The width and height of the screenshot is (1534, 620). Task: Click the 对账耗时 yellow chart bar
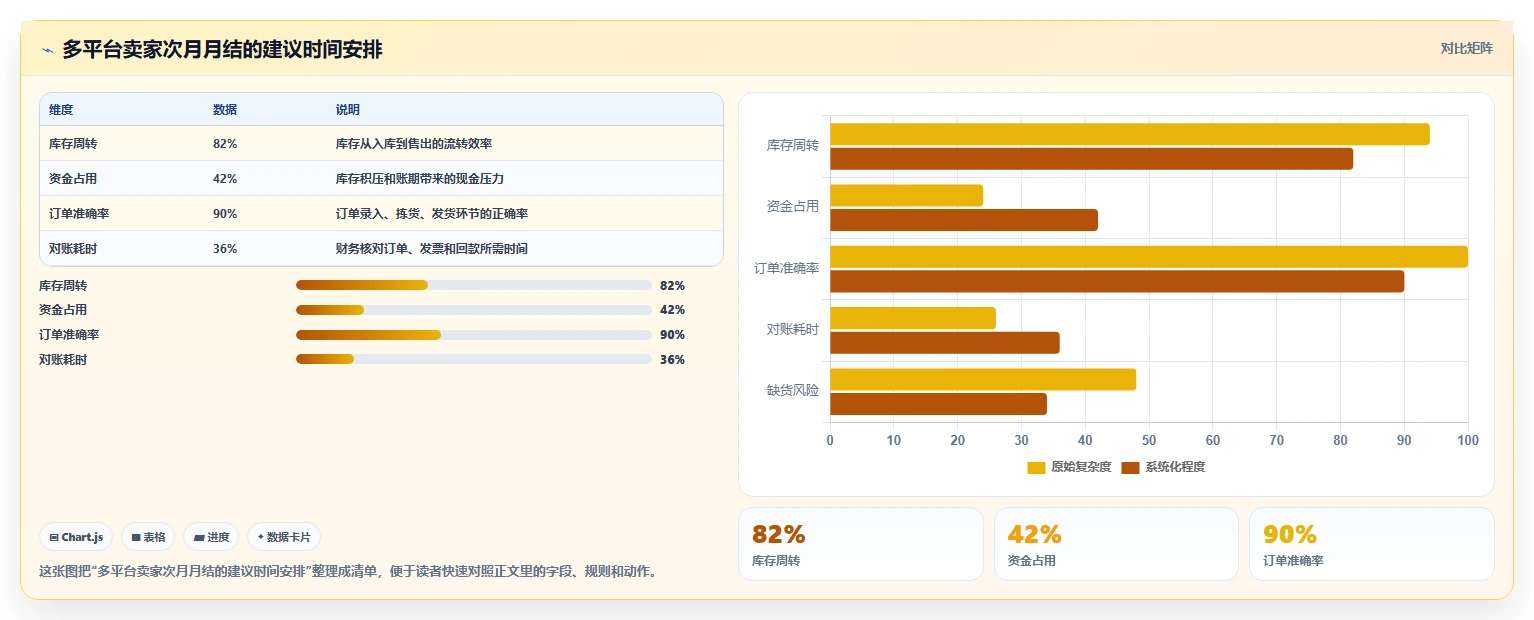[x=913, y=318]
